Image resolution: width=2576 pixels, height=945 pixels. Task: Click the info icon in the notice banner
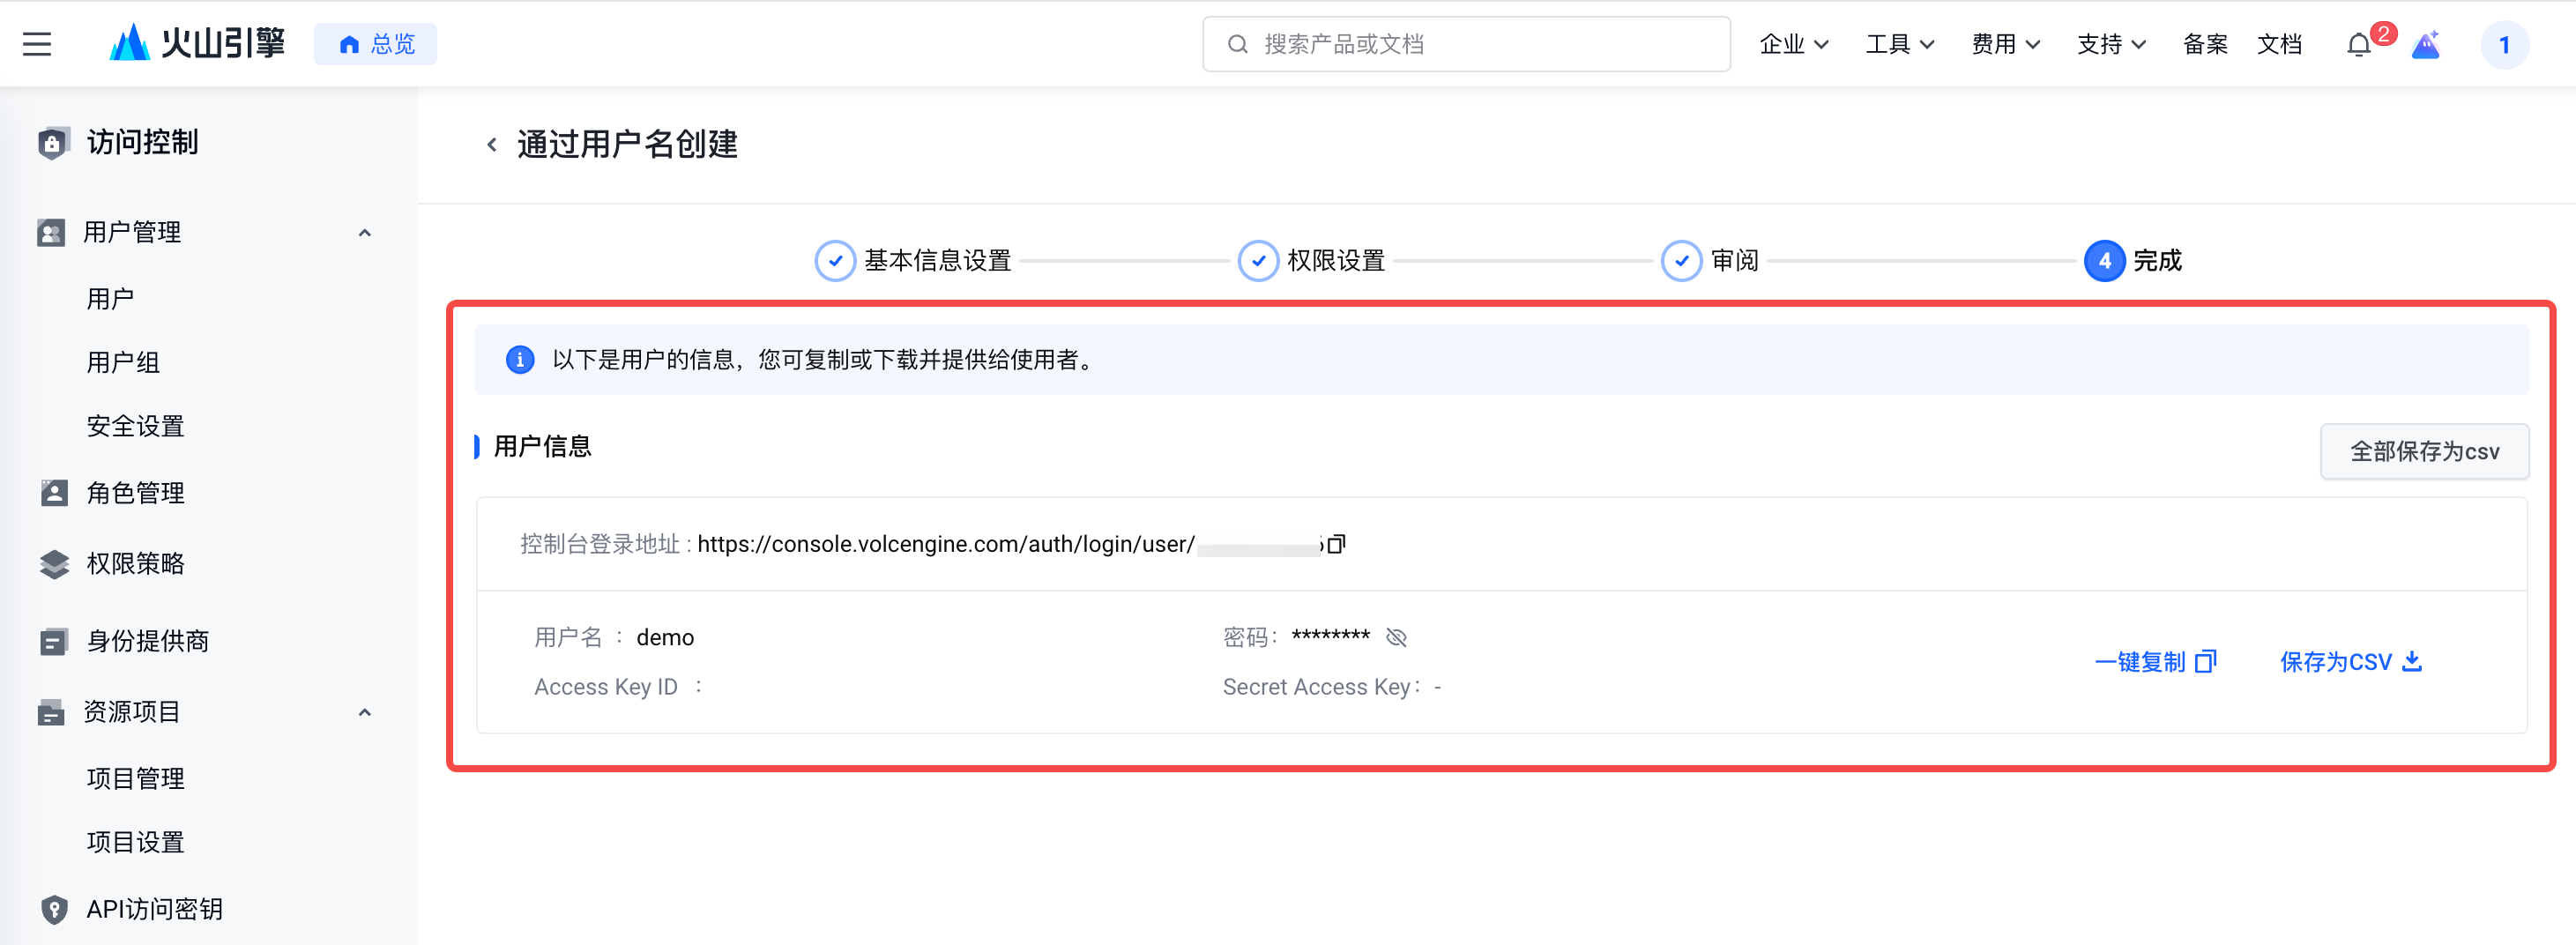(x=520, y=359)
